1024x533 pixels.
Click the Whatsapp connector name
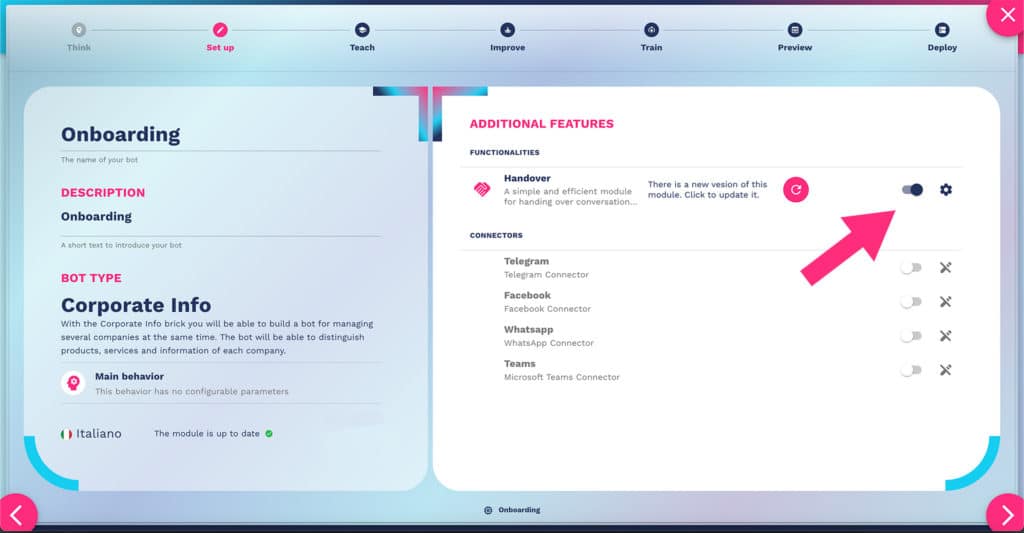click(x=528, y=329)
